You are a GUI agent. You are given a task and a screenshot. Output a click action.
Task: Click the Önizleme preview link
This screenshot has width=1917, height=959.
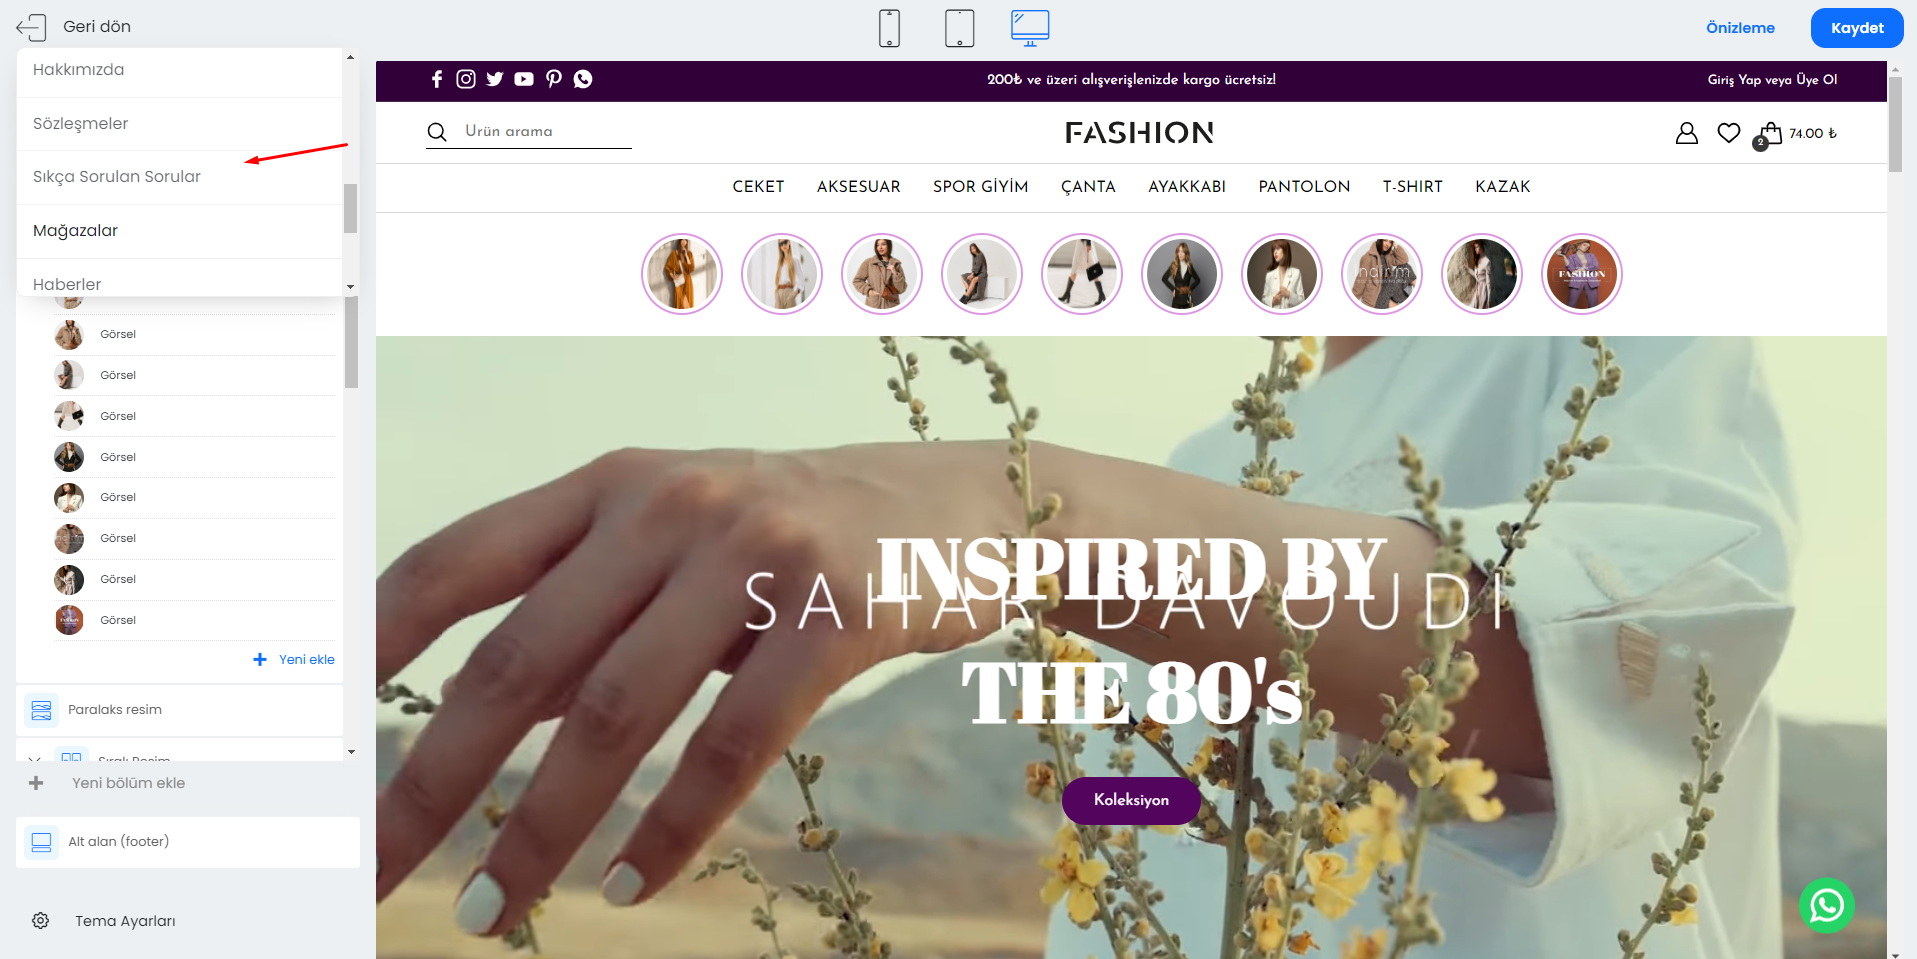1740,28
